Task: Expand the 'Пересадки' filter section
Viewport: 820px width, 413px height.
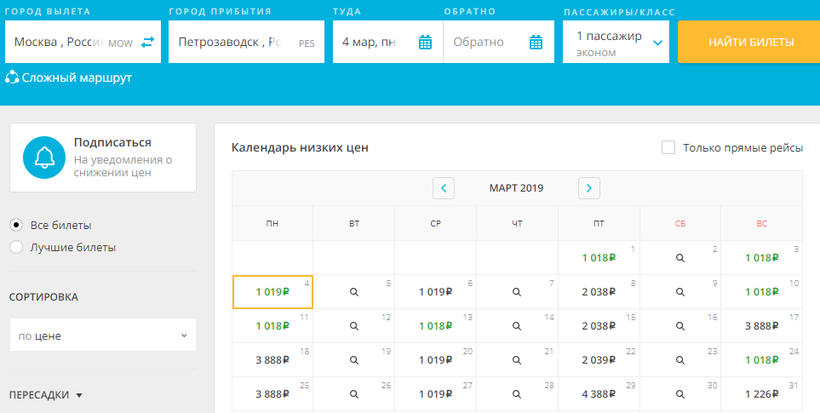Action: pyautogui.click(x=46, y=395)
